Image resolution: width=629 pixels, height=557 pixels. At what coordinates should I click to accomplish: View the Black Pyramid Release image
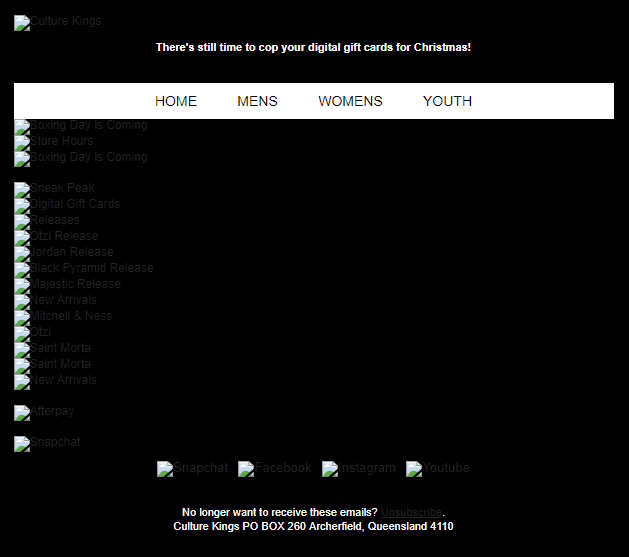(x=84, y=269)
